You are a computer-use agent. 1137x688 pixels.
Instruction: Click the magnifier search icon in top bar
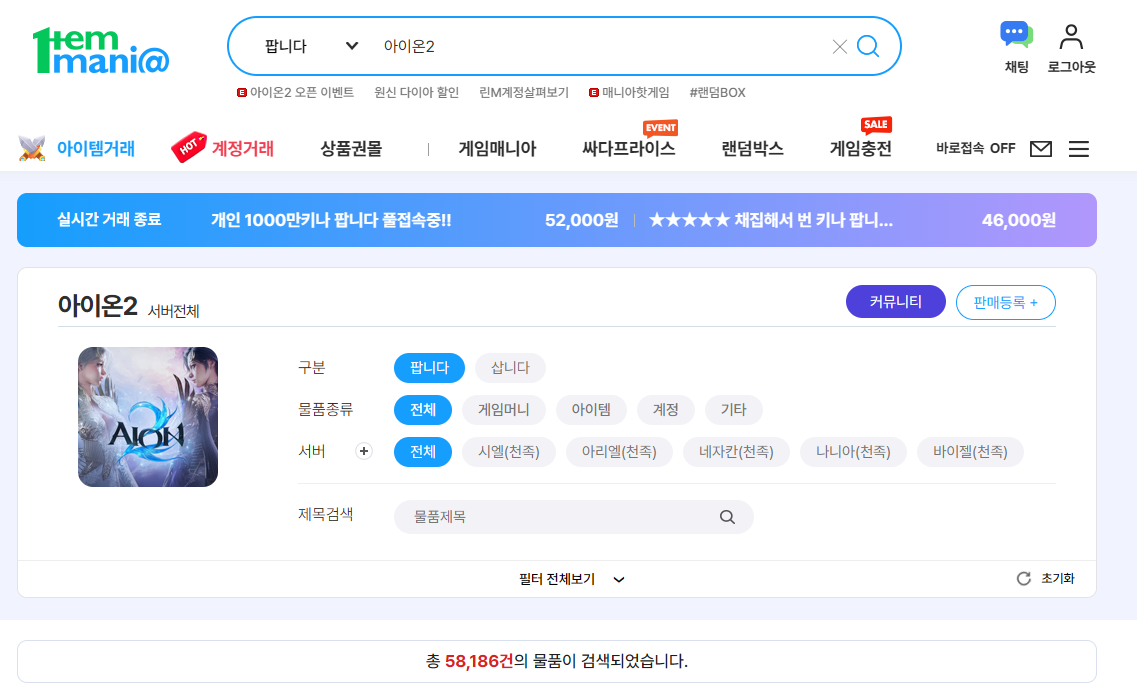point(868,46)
